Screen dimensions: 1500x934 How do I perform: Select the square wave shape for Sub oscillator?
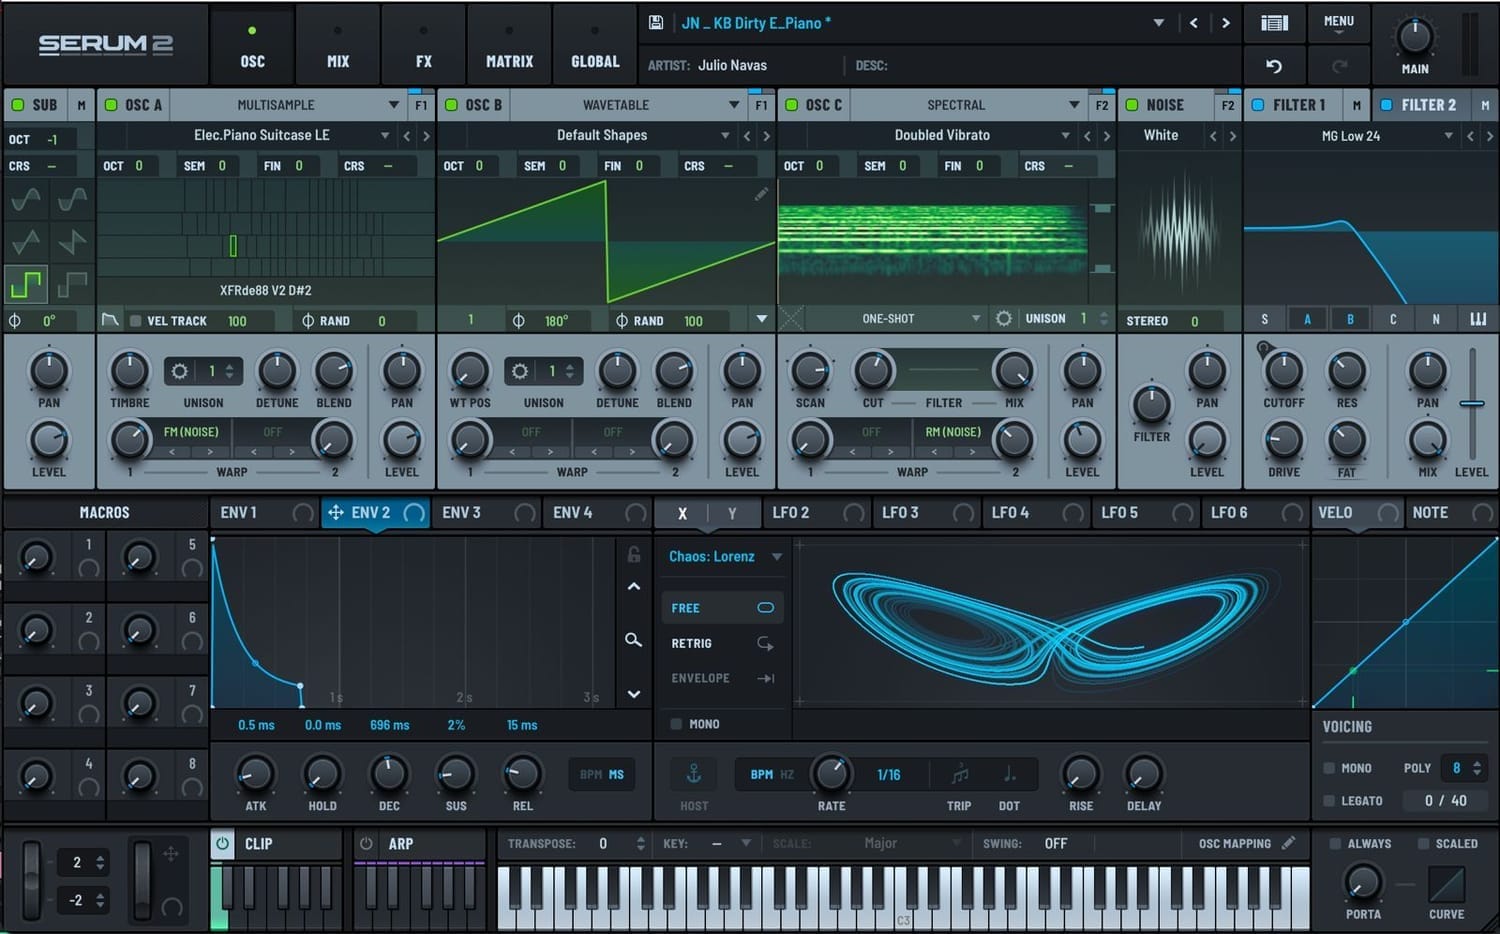26,285
